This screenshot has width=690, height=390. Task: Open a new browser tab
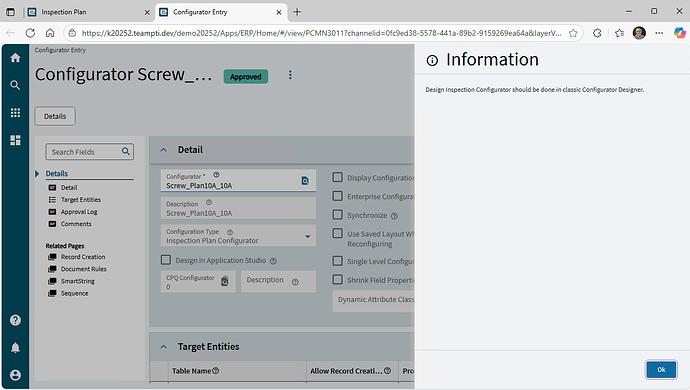click(297, 12)
